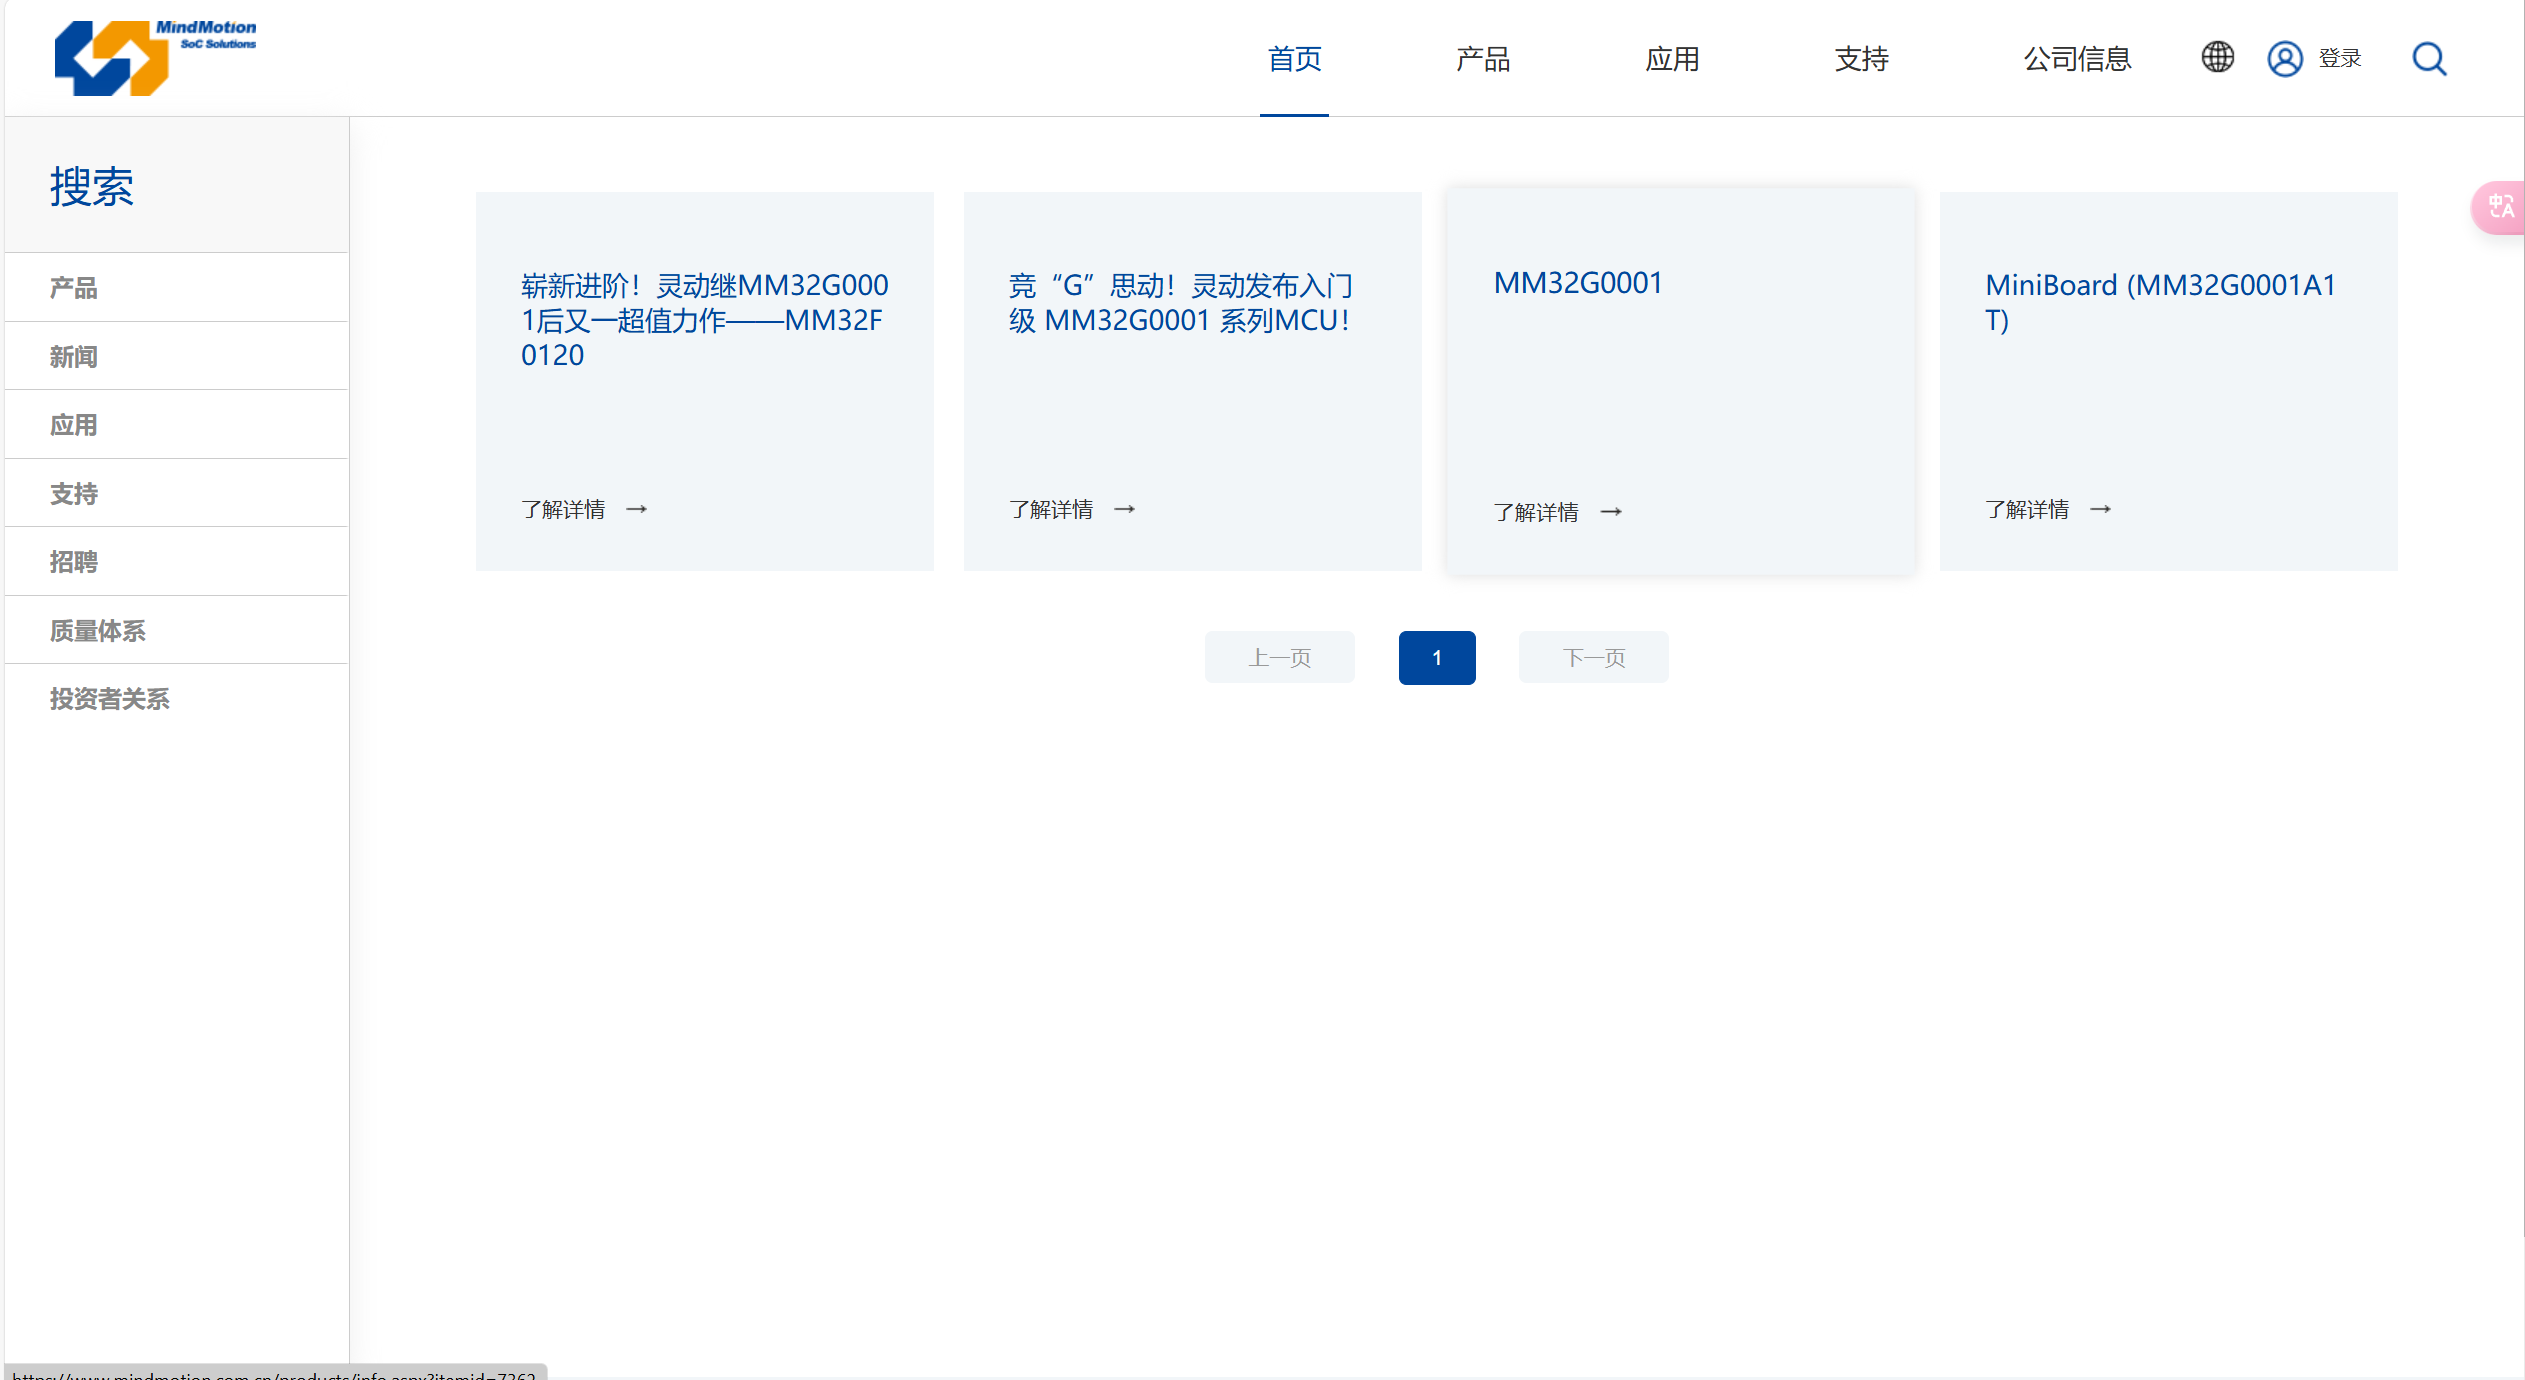Open the 支持 top navigation menu
This screenshot has height=1380, width=2525.
coord(1861,59)
